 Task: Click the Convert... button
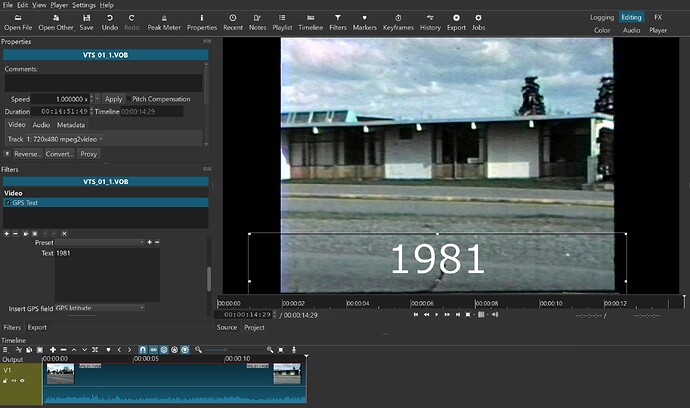(x=59, y=154)
